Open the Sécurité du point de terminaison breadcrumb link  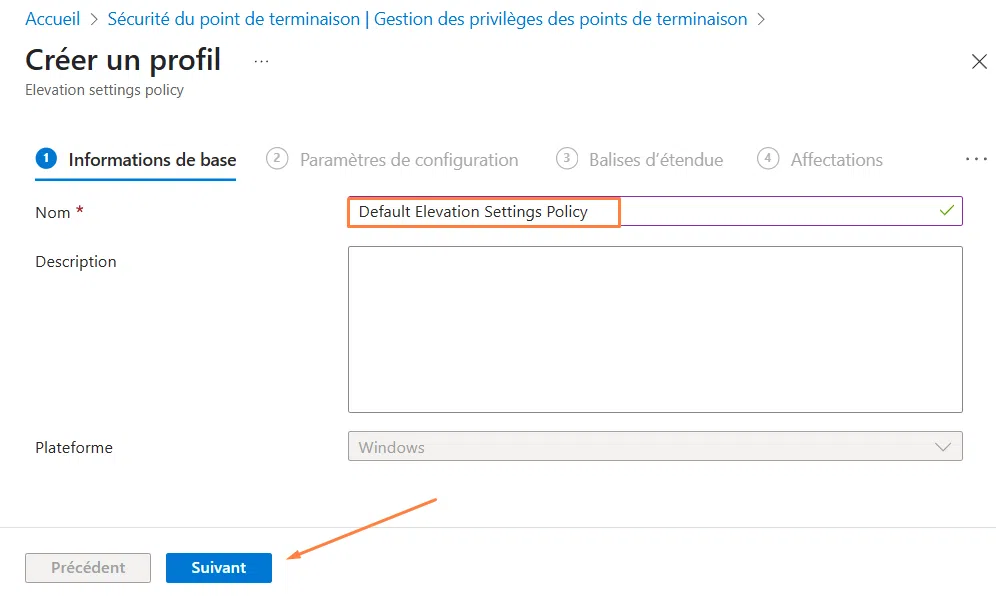pos(237,18)
